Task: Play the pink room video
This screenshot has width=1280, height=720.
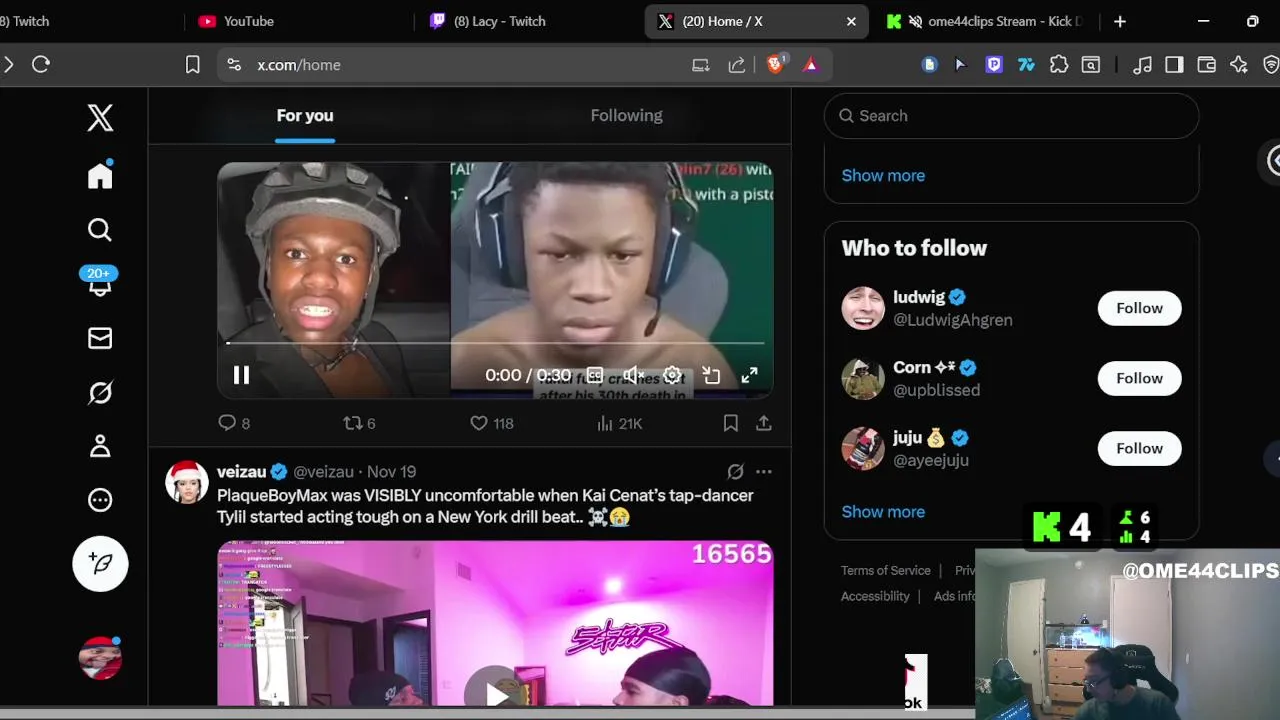Action: point(495,693)
